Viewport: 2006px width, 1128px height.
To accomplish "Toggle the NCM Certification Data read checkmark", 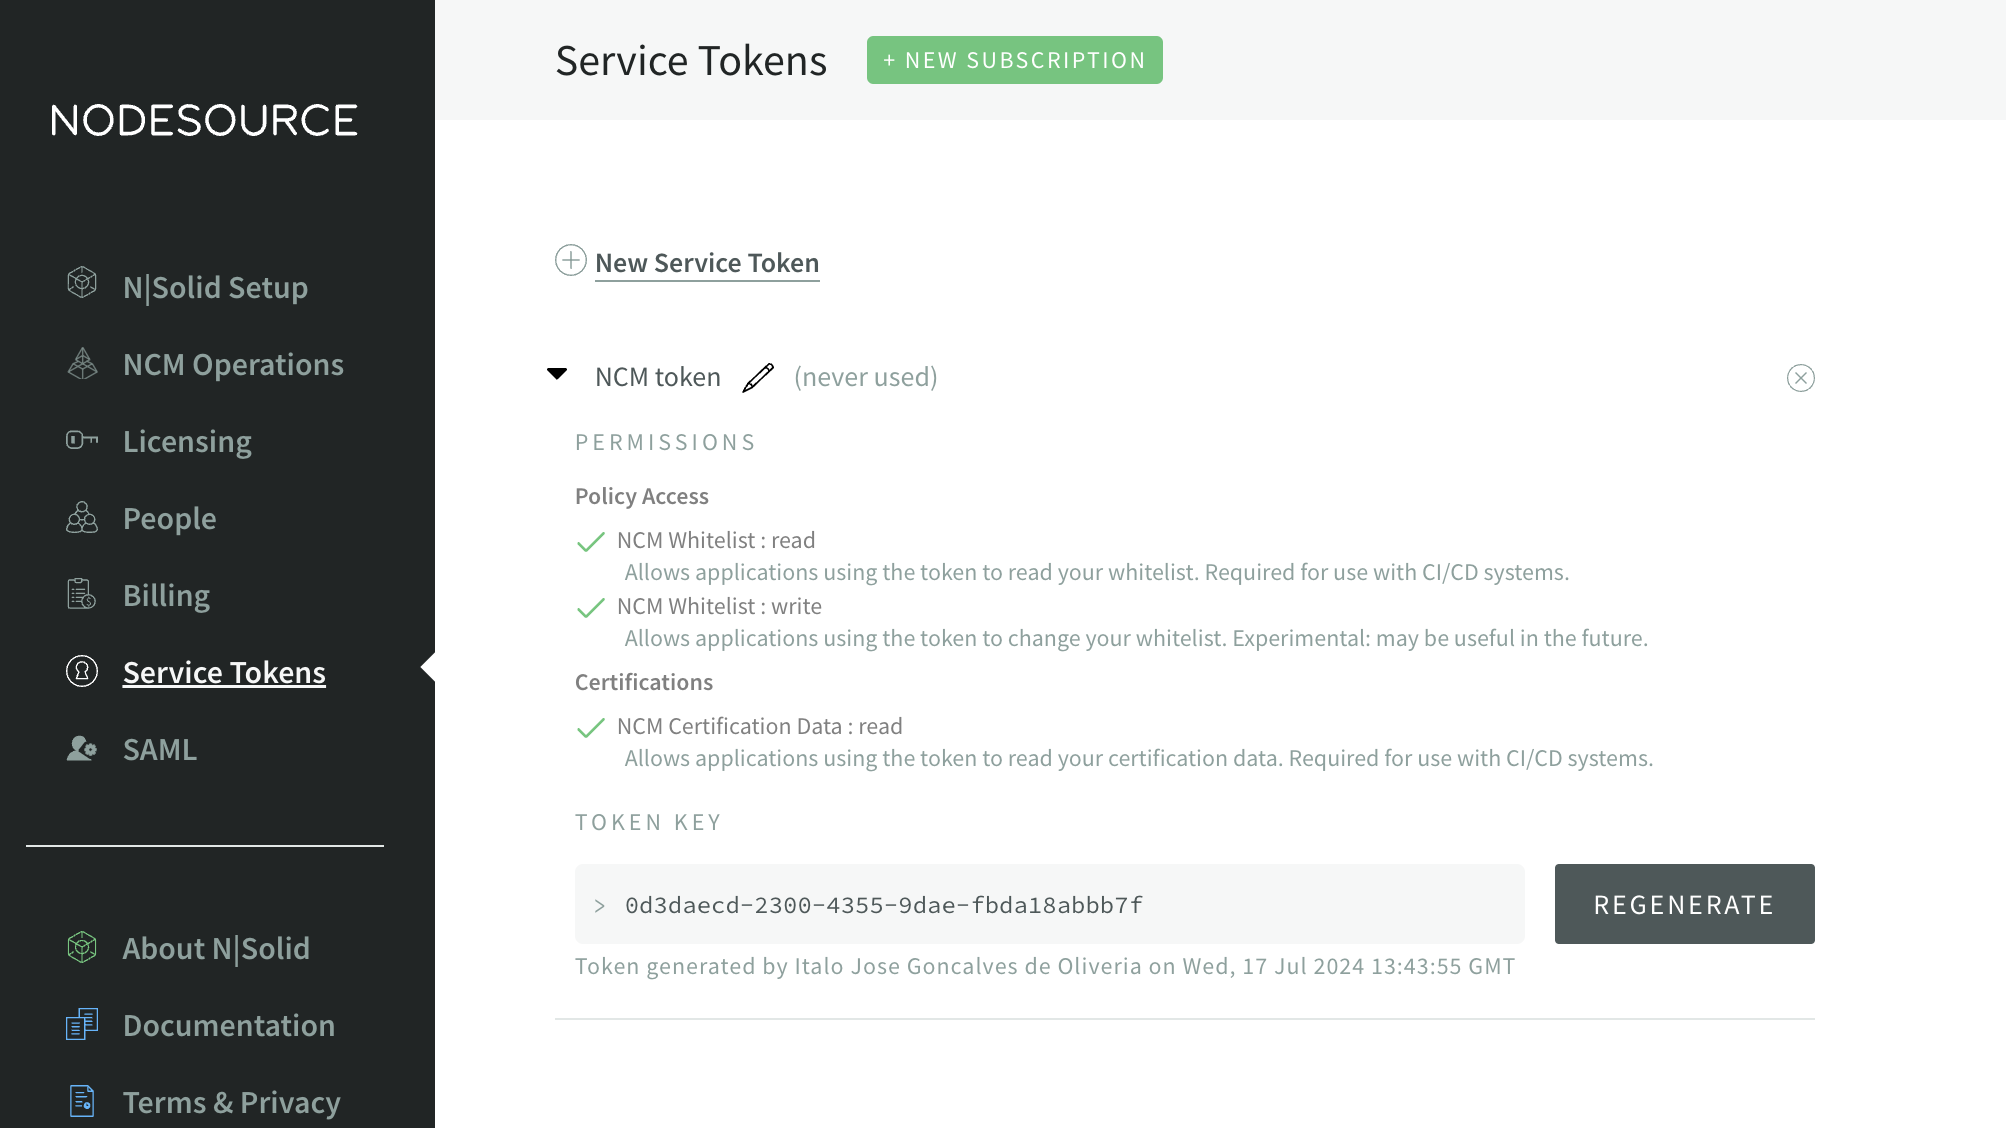I will pyautogui.click(x=592, y=726).
